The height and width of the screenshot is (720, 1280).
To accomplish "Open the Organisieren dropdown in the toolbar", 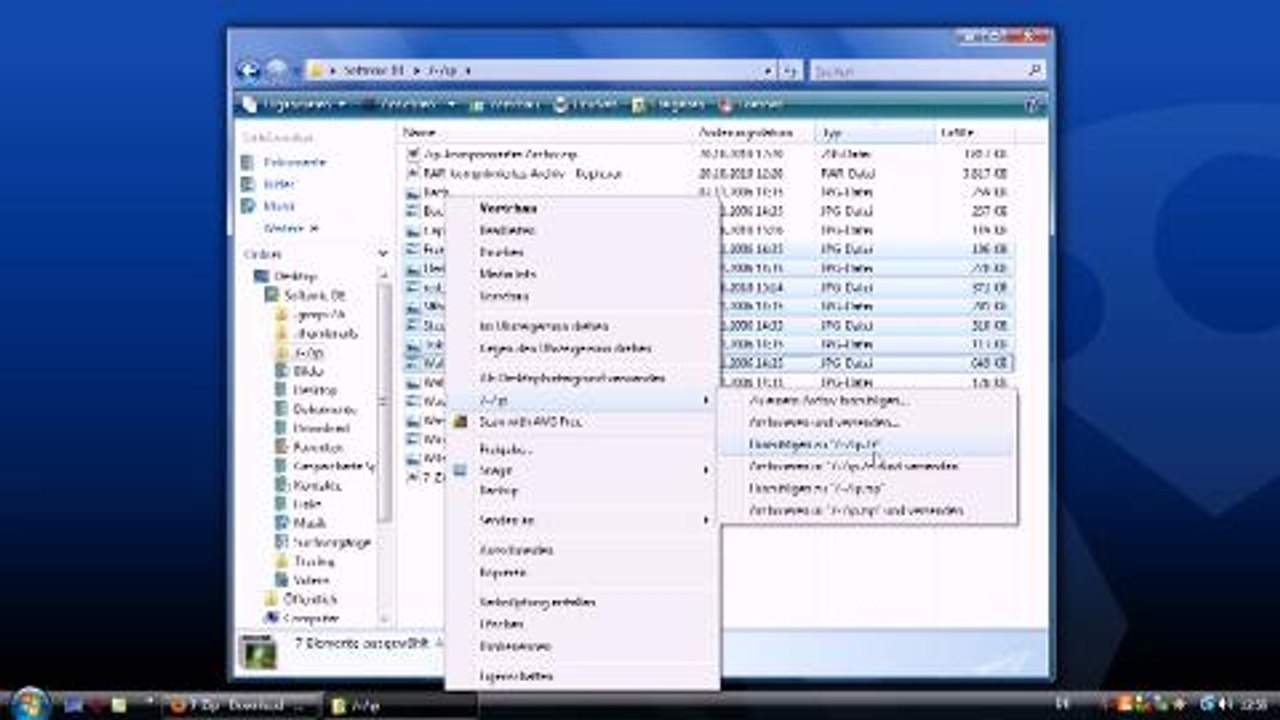I will pos(296,104).
